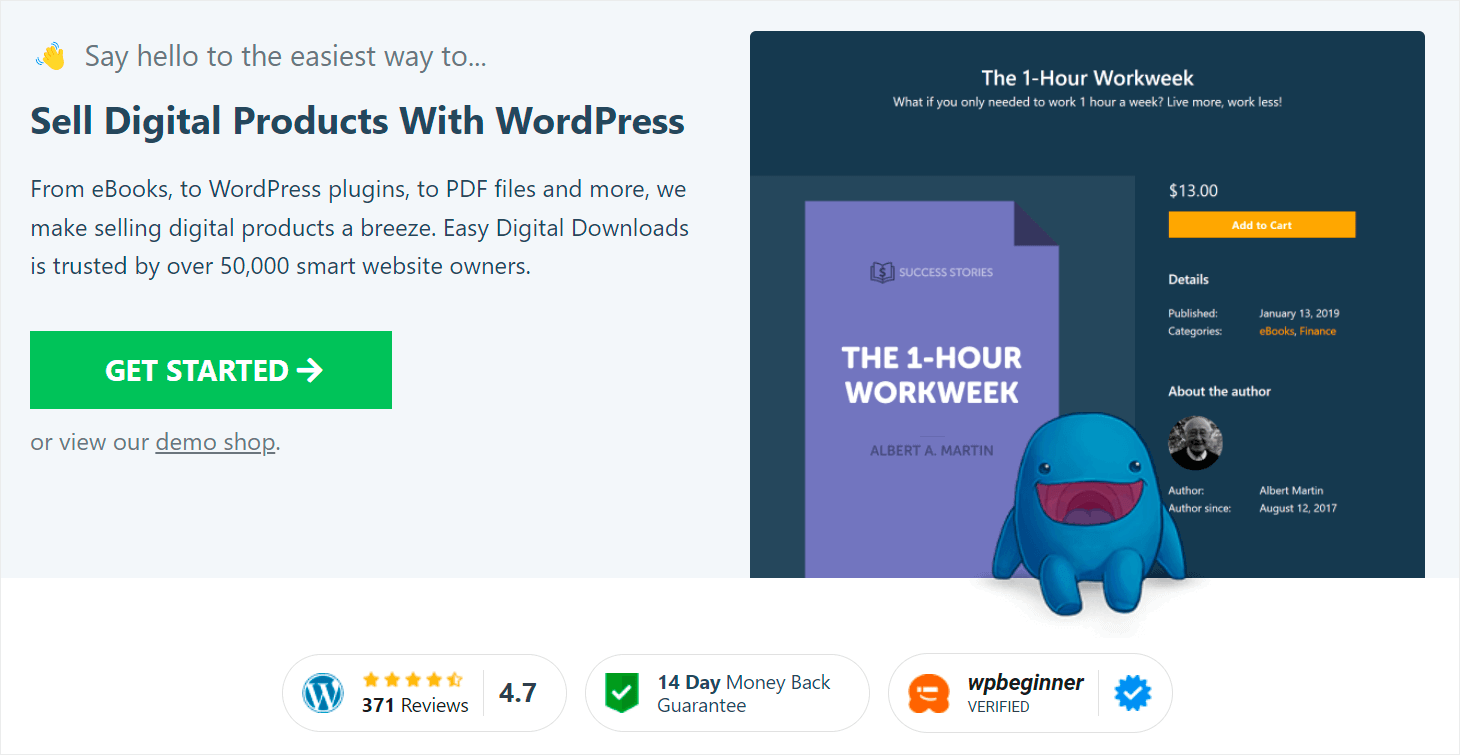Open the demo shop link
Image resolution: width=1460 pixels, height=755 pixels.
[215, 442]
